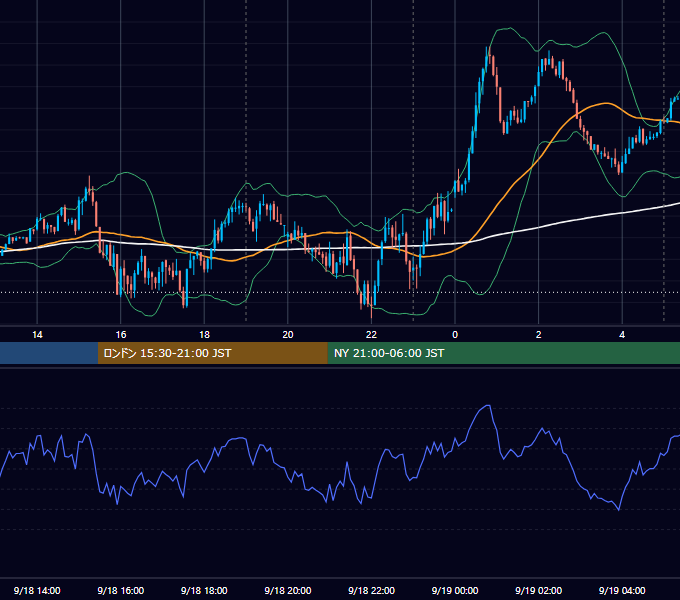Click the hour label 18 on price chart axis

tap(204, 335)
